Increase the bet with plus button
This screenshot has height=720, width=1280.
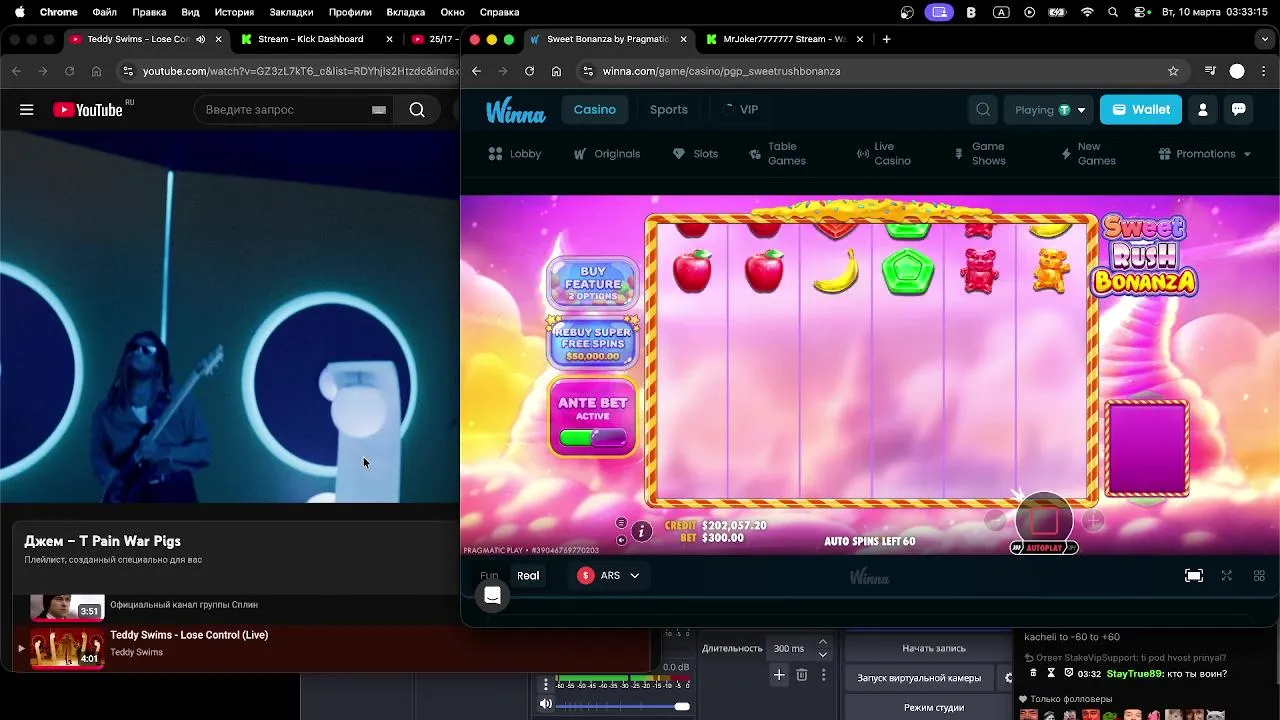tap(1093, 520)
